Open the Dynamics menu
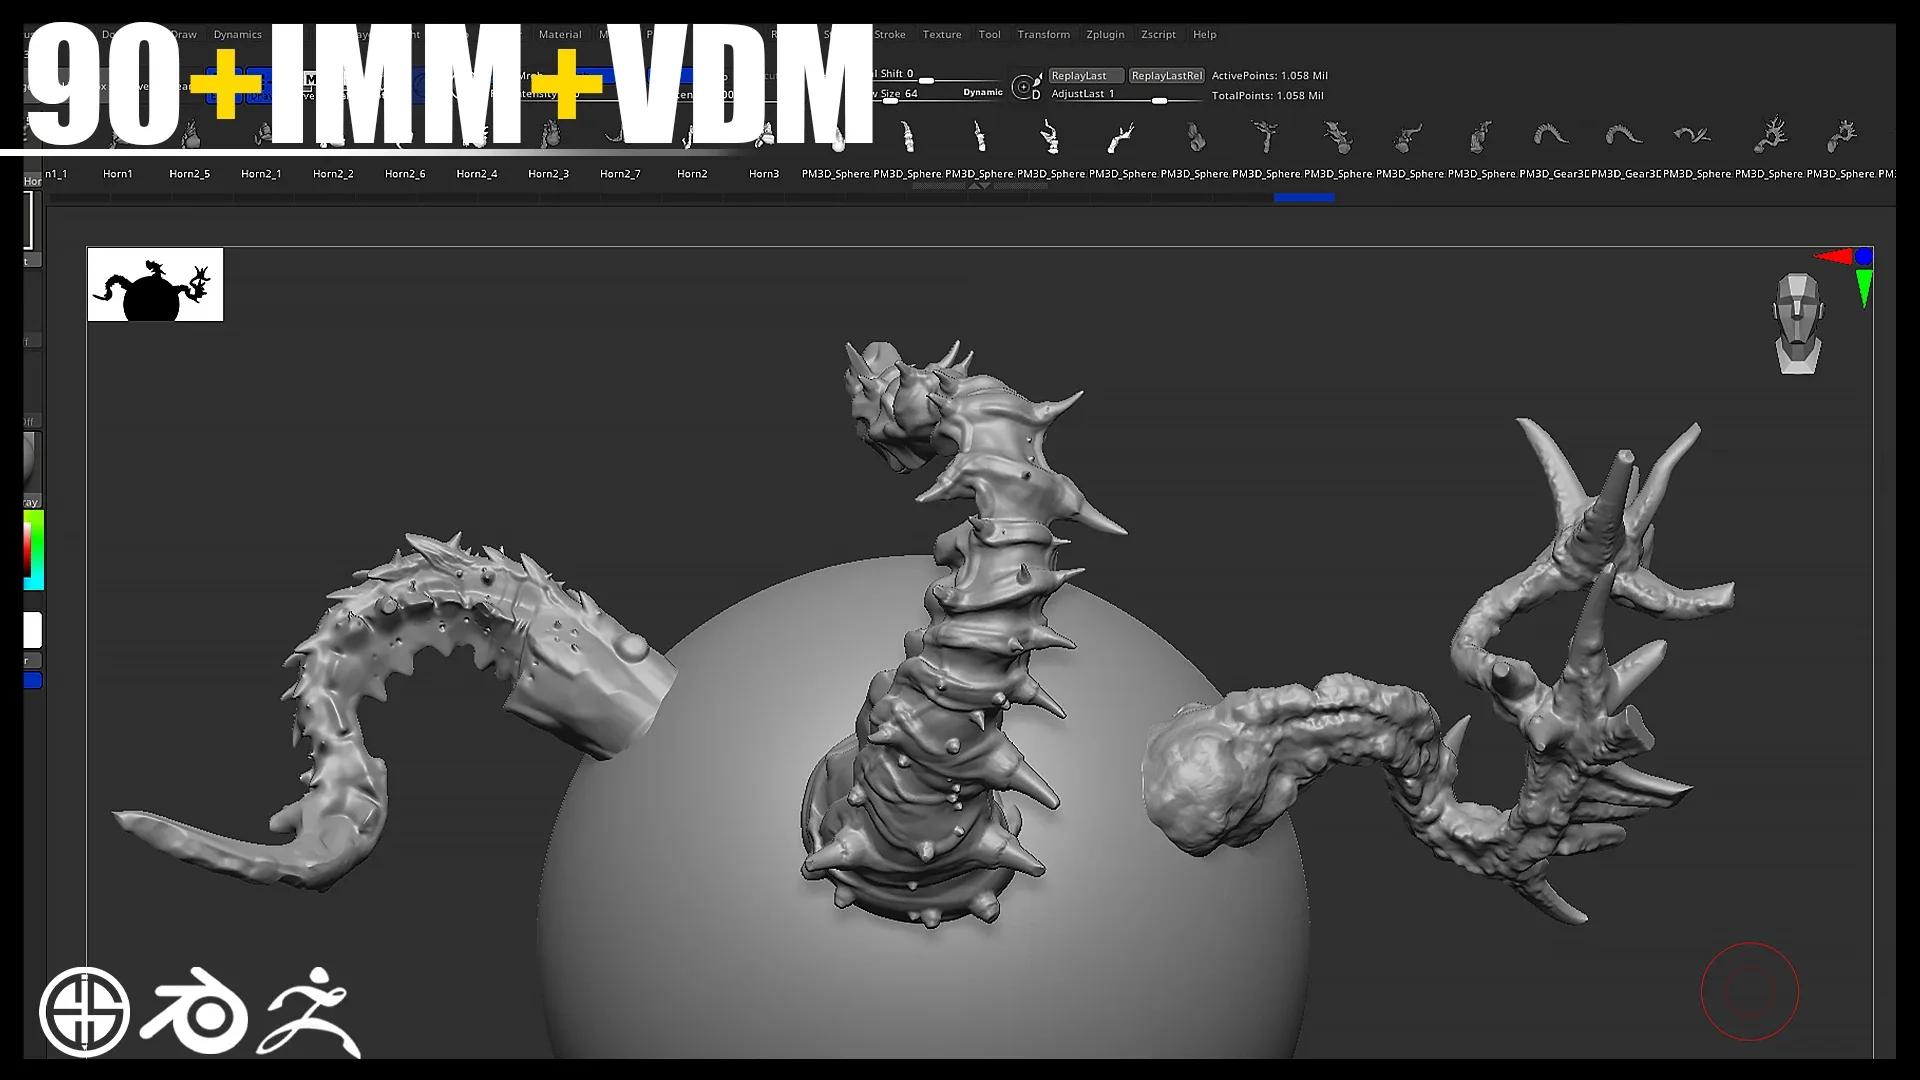The height and width of the screenshot is (1080, 1920). tap(237, 34)
